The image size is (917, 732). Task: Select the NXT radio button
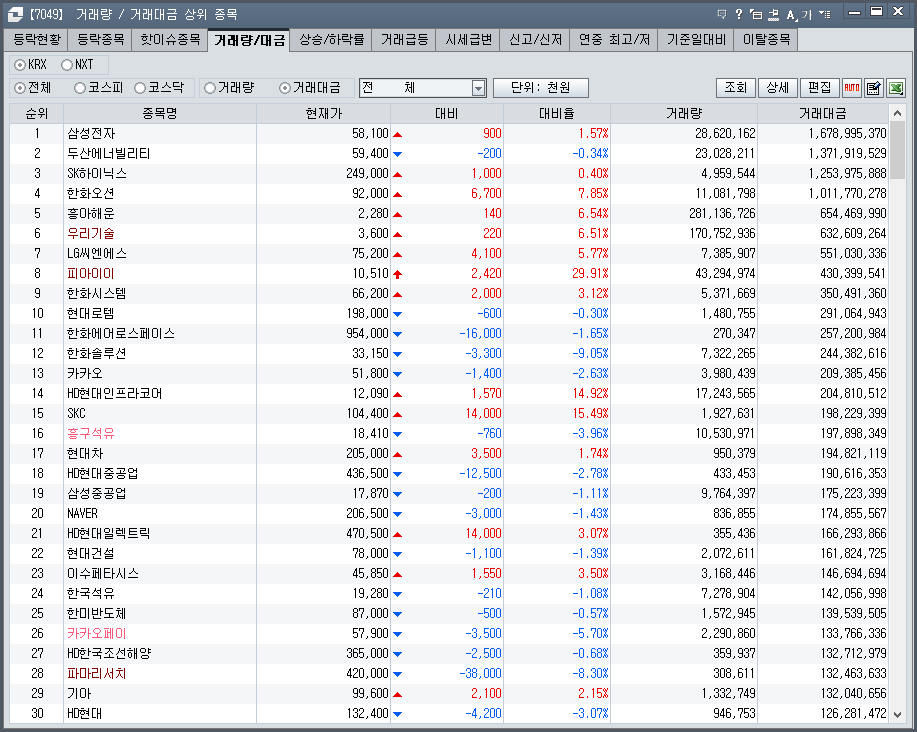[67, 65]
